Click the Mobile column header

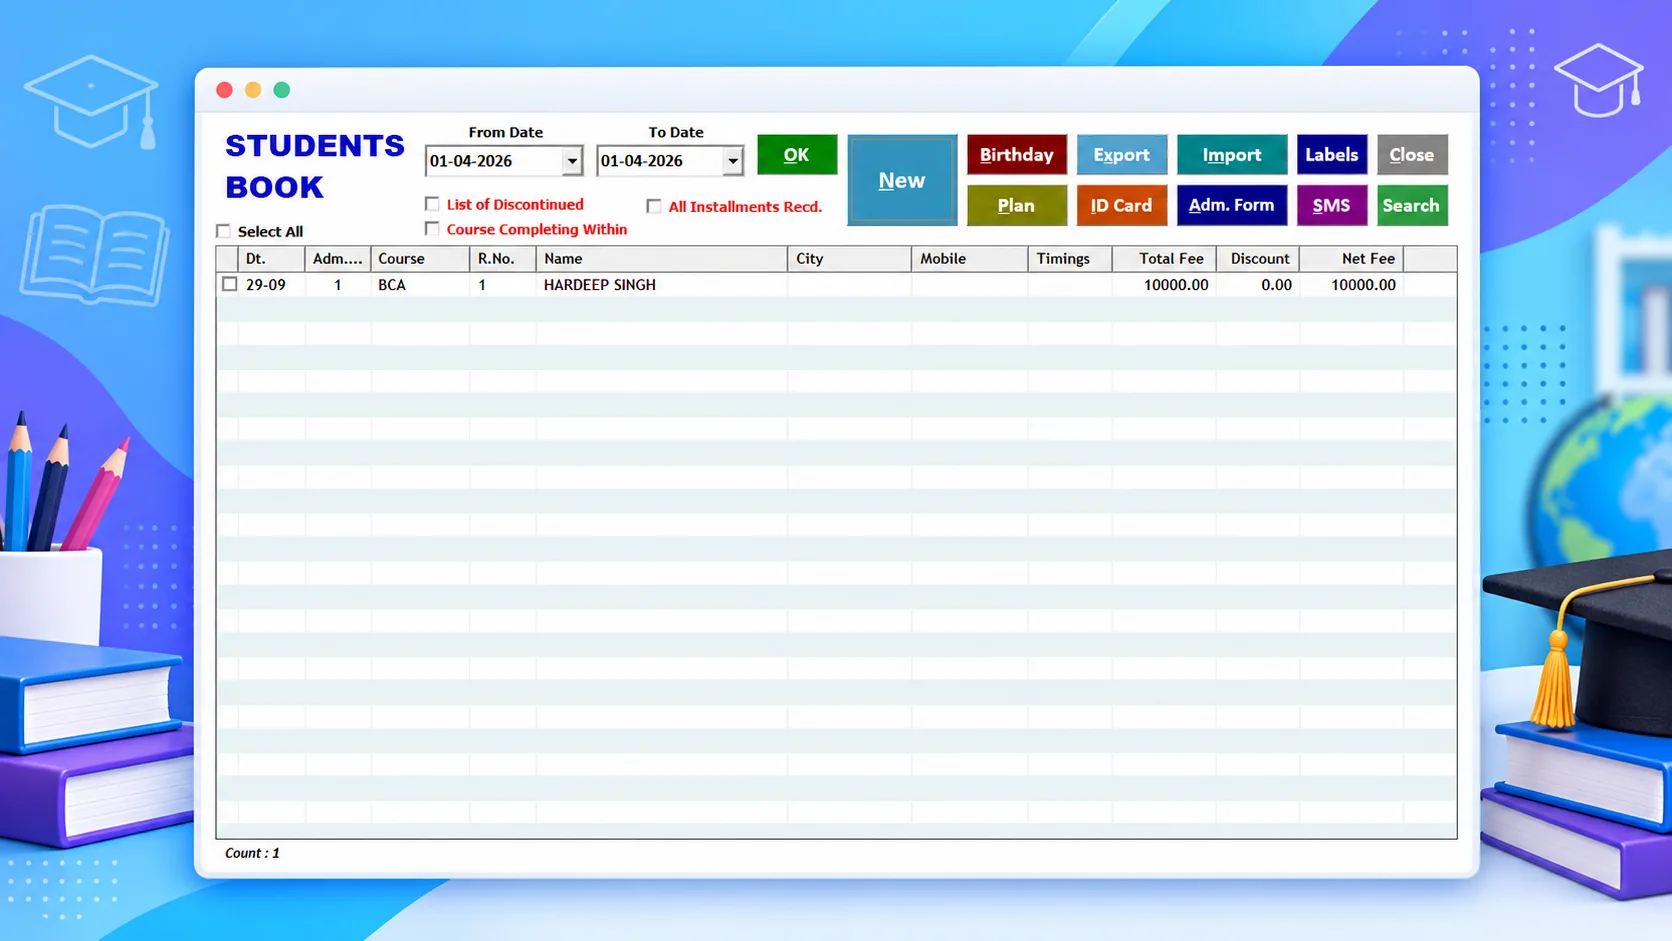[970, 258]
